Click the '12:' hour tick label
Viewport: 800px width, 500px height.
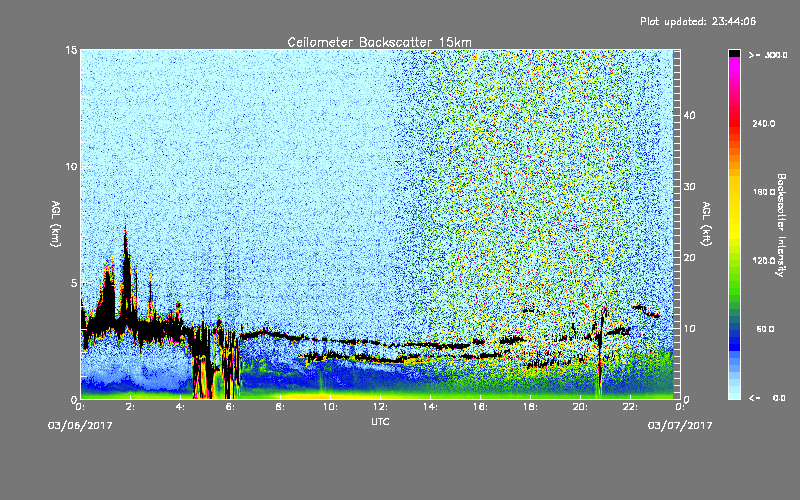coord(380,407)
